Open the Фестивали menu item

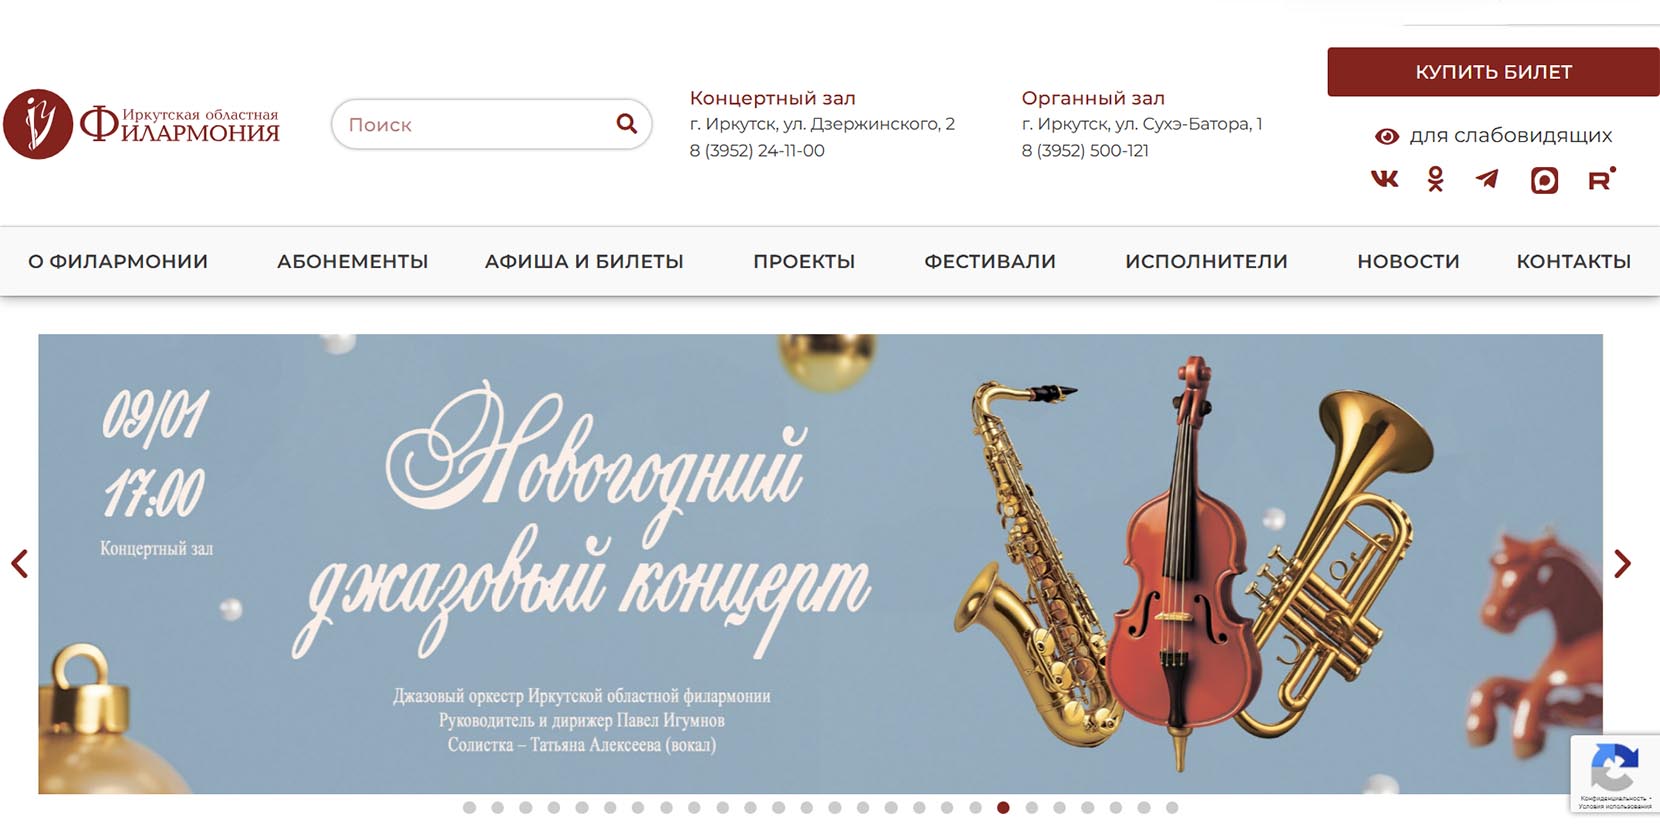click(990, 261)
